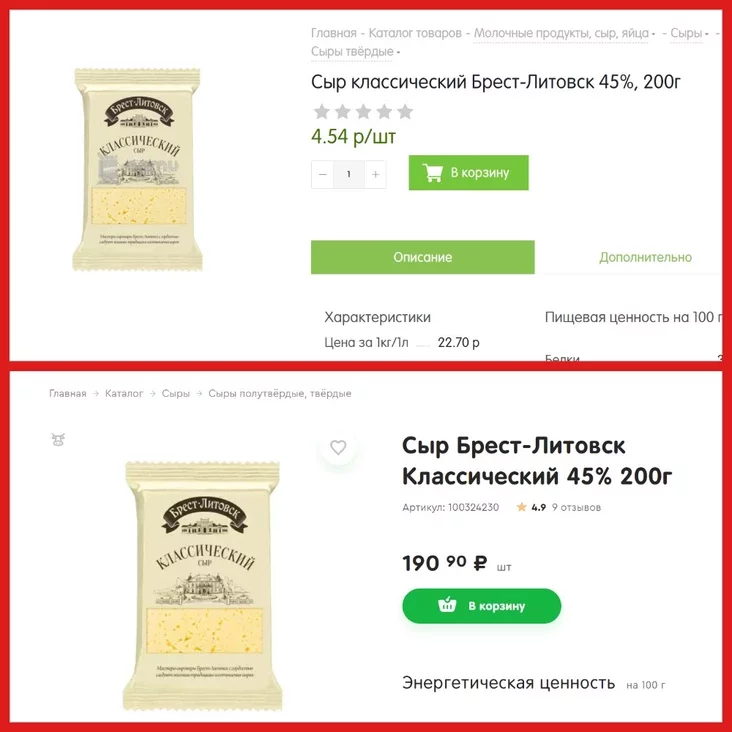Expand the Сыры твёрдые breadcrumb dropdown

pos(355,51)
